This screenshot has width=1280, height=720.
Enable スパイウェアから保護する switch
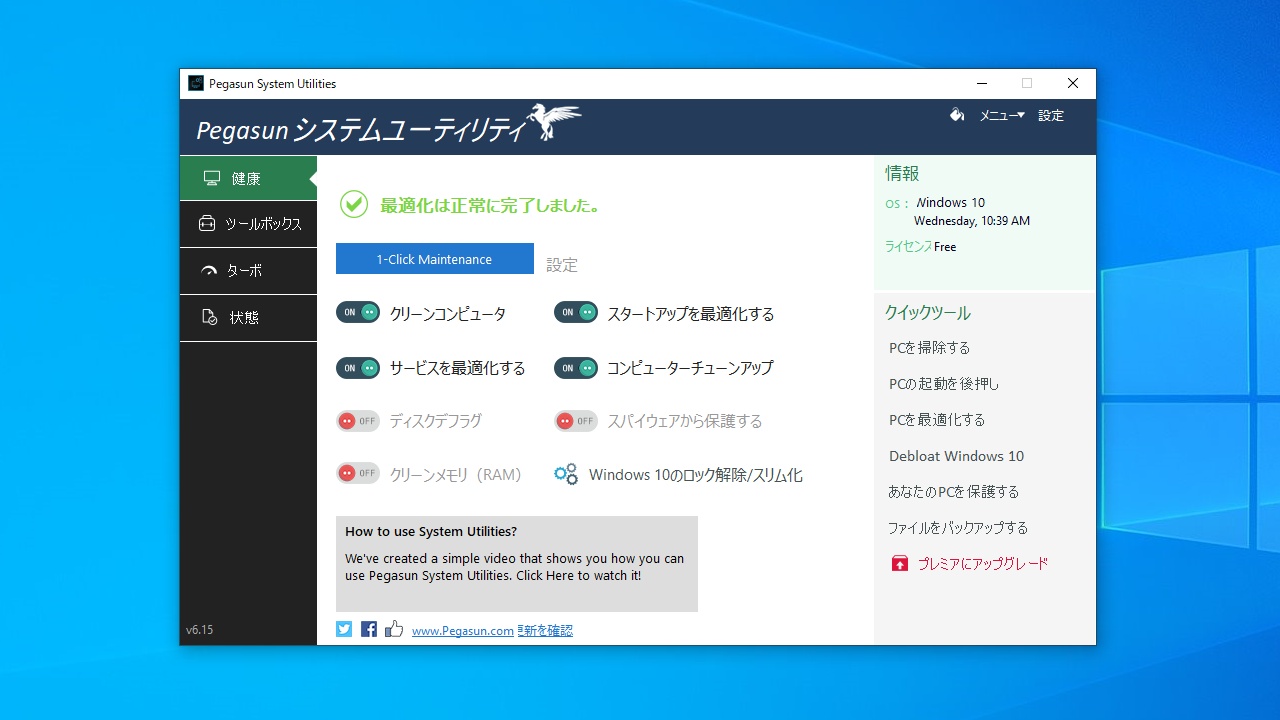[x=576, y=421]
